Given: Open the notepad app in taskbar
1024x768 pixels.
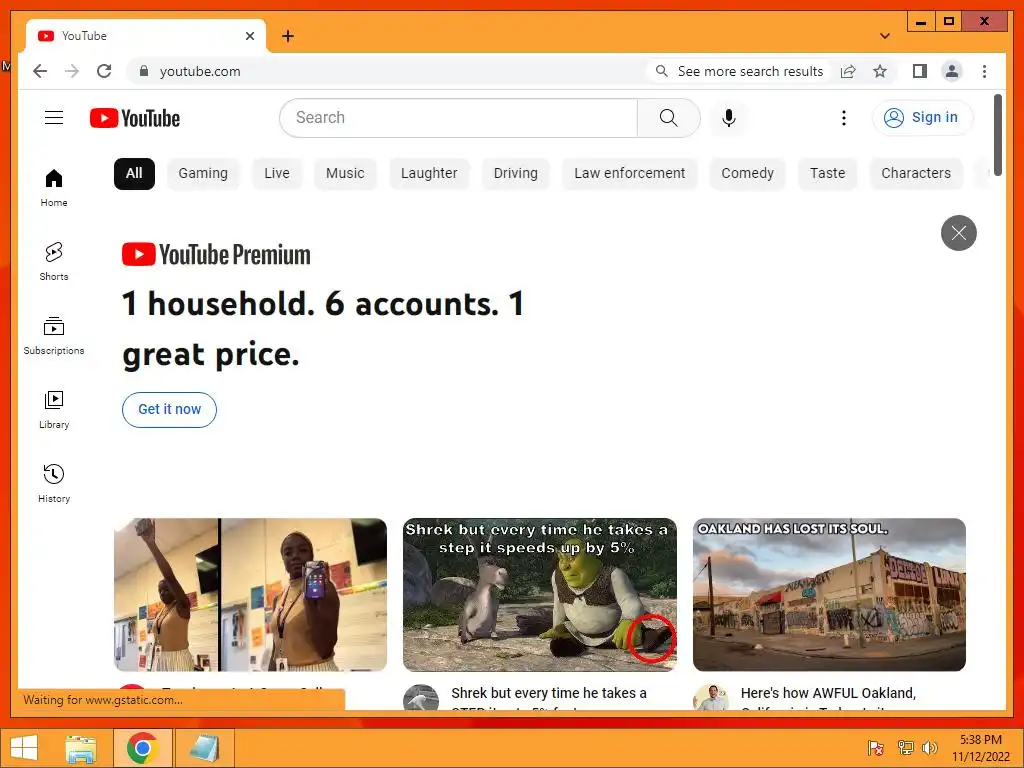Looking at the screenshot, I should click(203, 748).
